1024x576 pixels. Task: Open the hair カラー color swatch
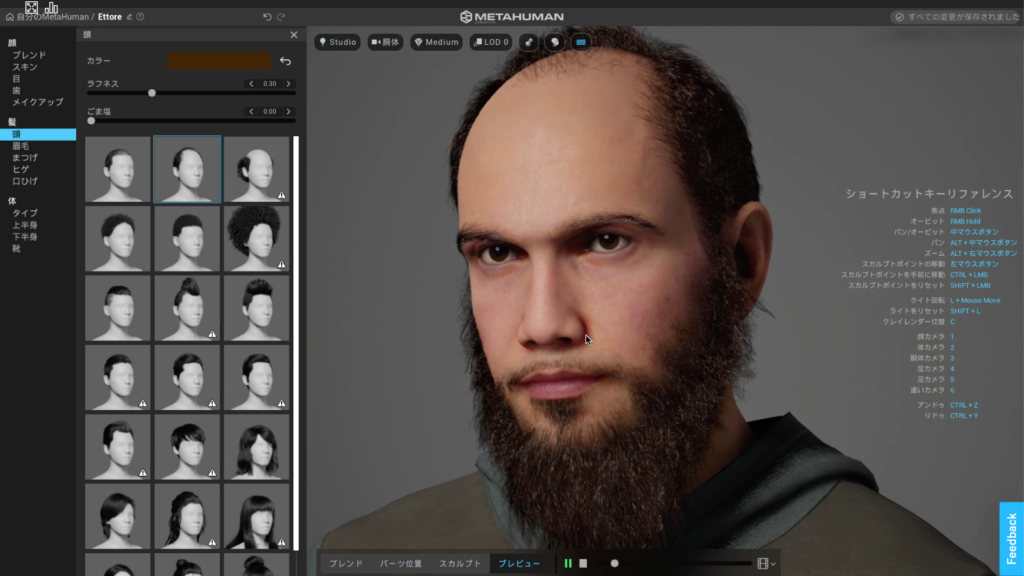click(x=219, y=61)
